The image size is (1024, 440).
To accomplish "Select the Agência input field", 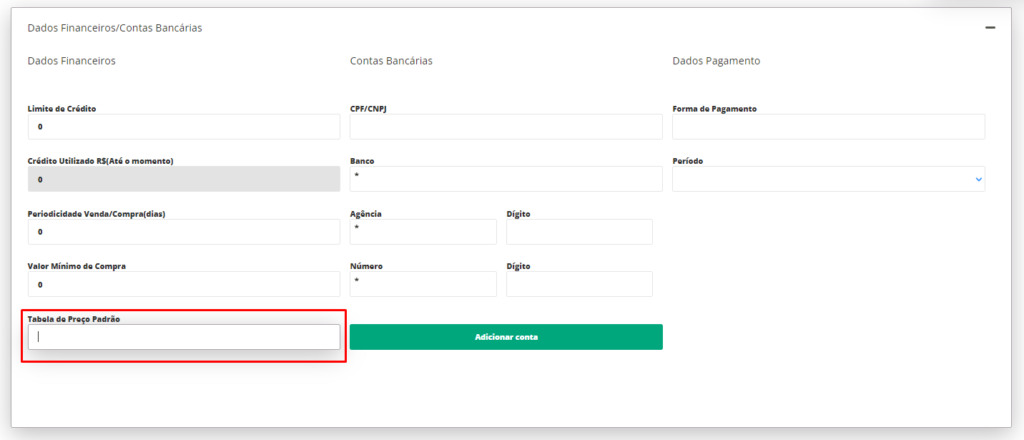I will tap(423, 232).
